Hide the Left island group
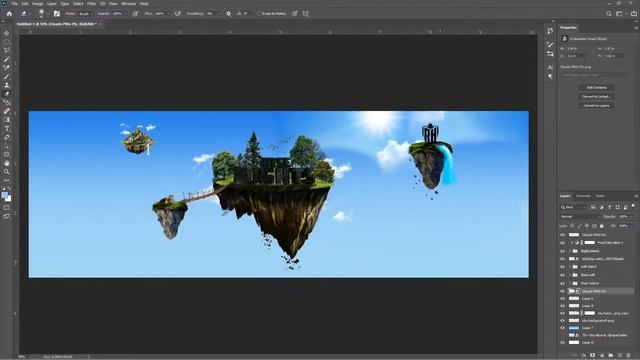 coord(562,267)
